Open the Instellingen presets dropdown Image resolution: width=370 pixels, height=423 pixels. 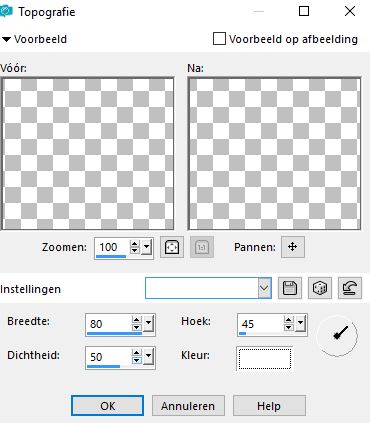pyautogui.click(x=264, y=288)
